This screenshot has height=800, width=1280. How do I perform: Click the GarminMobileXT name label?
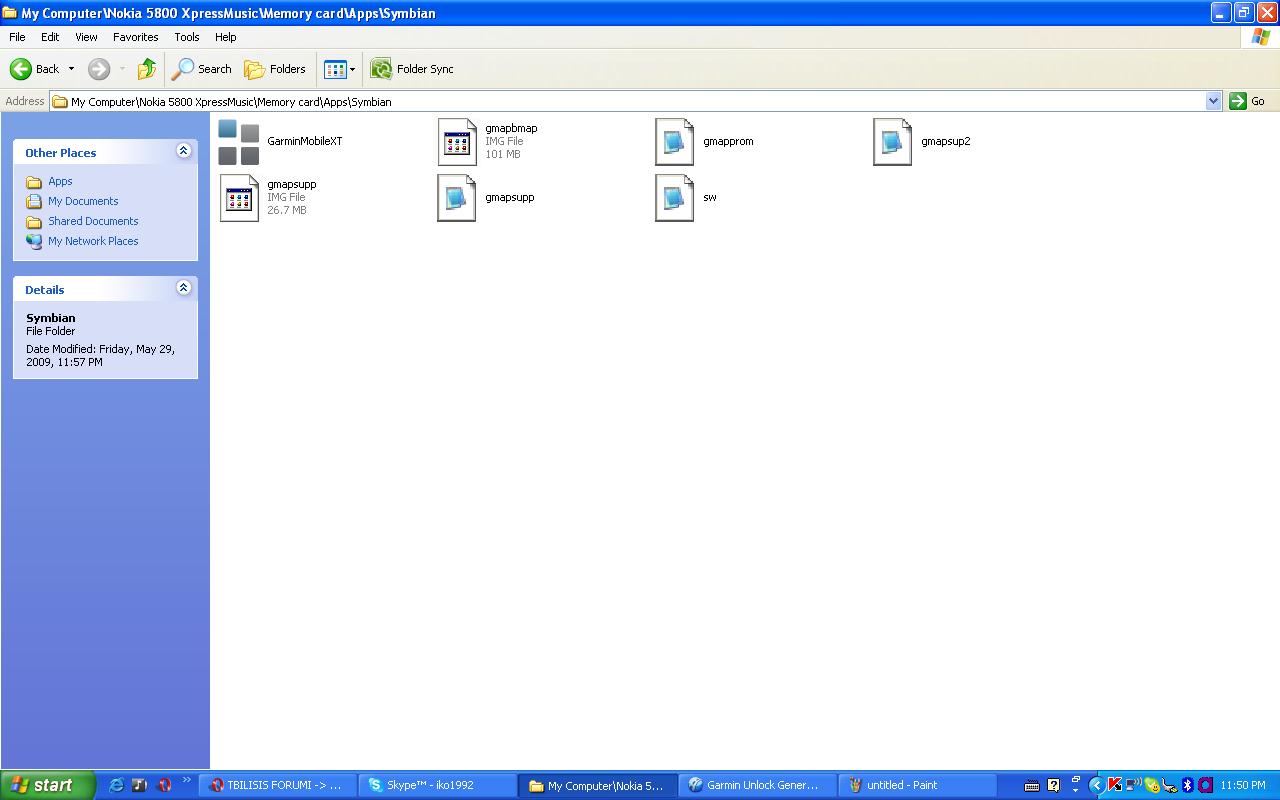305,141
